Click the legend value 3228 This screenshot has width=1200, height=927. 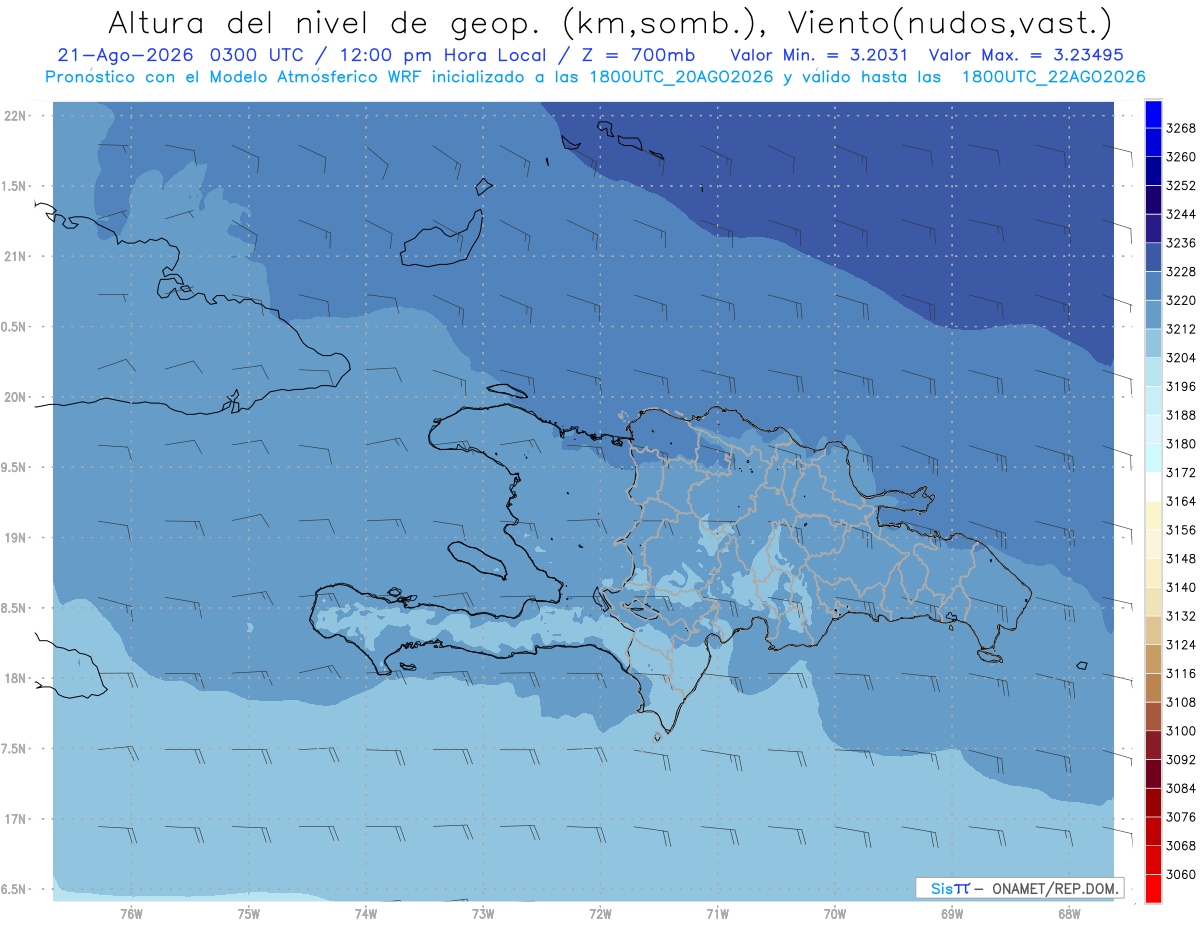tap(1181, 272)
